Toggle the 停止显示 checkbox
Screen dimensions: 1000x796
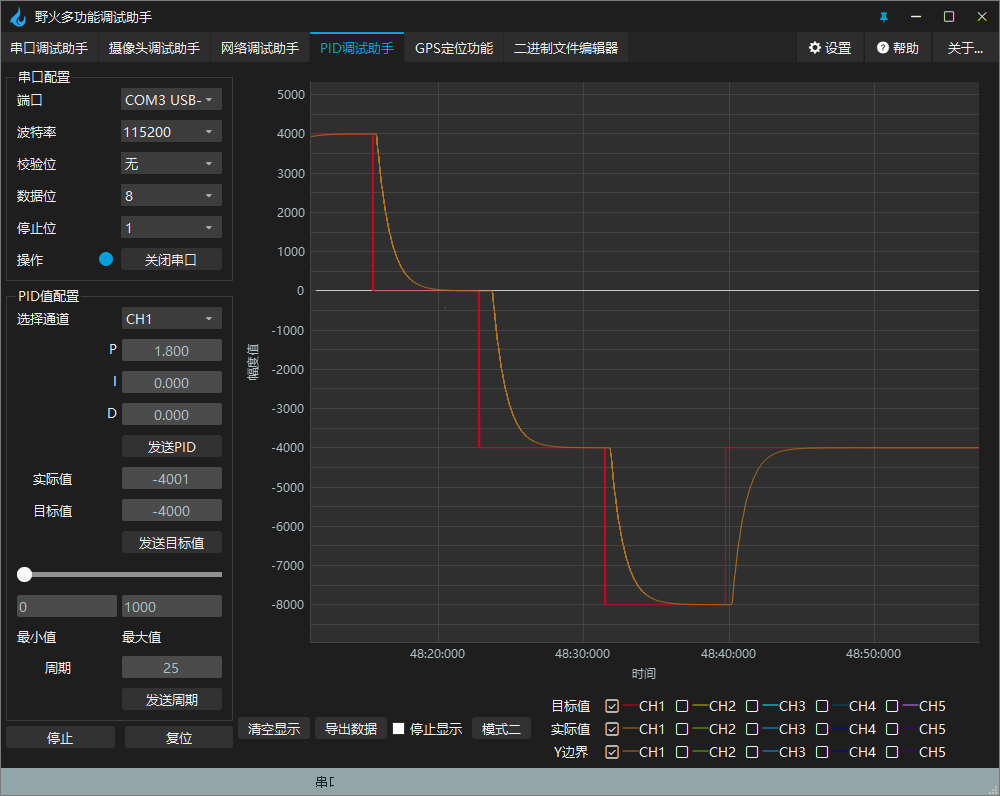[398, 729]
